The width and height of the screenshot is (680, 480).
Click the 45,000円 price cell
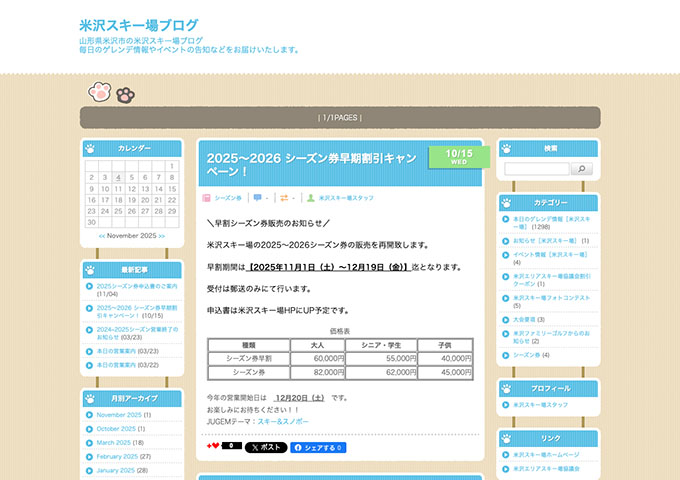(x=445, y=372)
